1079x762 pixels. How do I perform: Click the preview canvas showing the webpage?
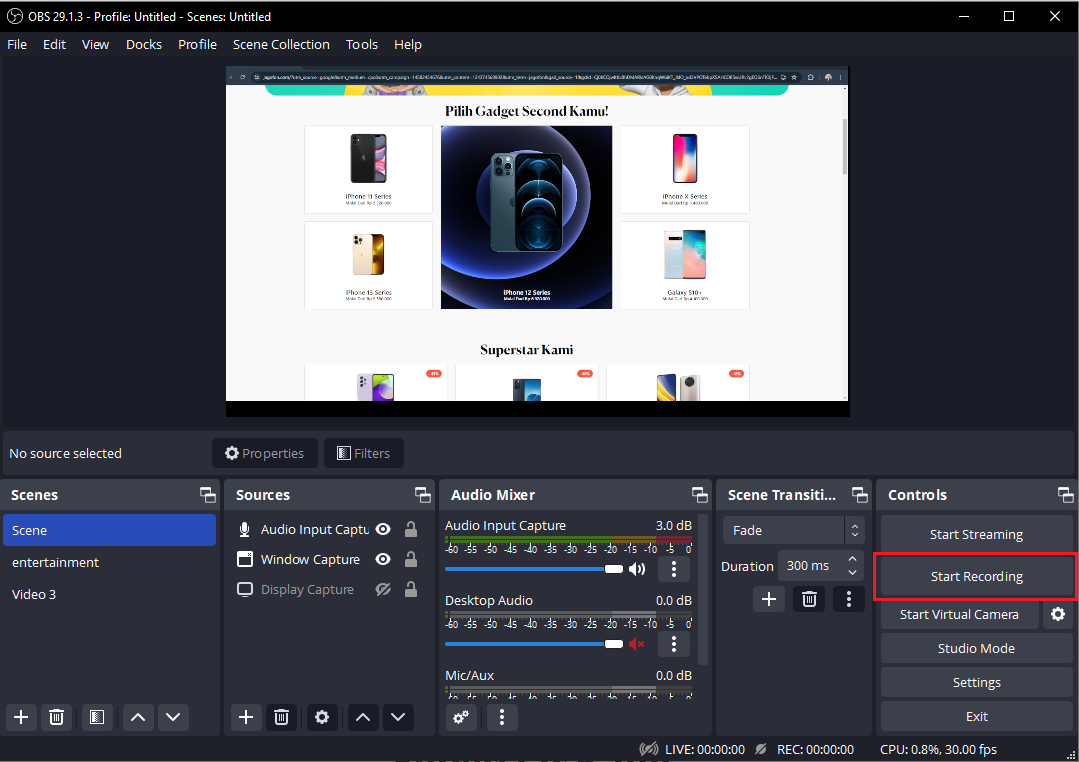click(x=537, y=241)
